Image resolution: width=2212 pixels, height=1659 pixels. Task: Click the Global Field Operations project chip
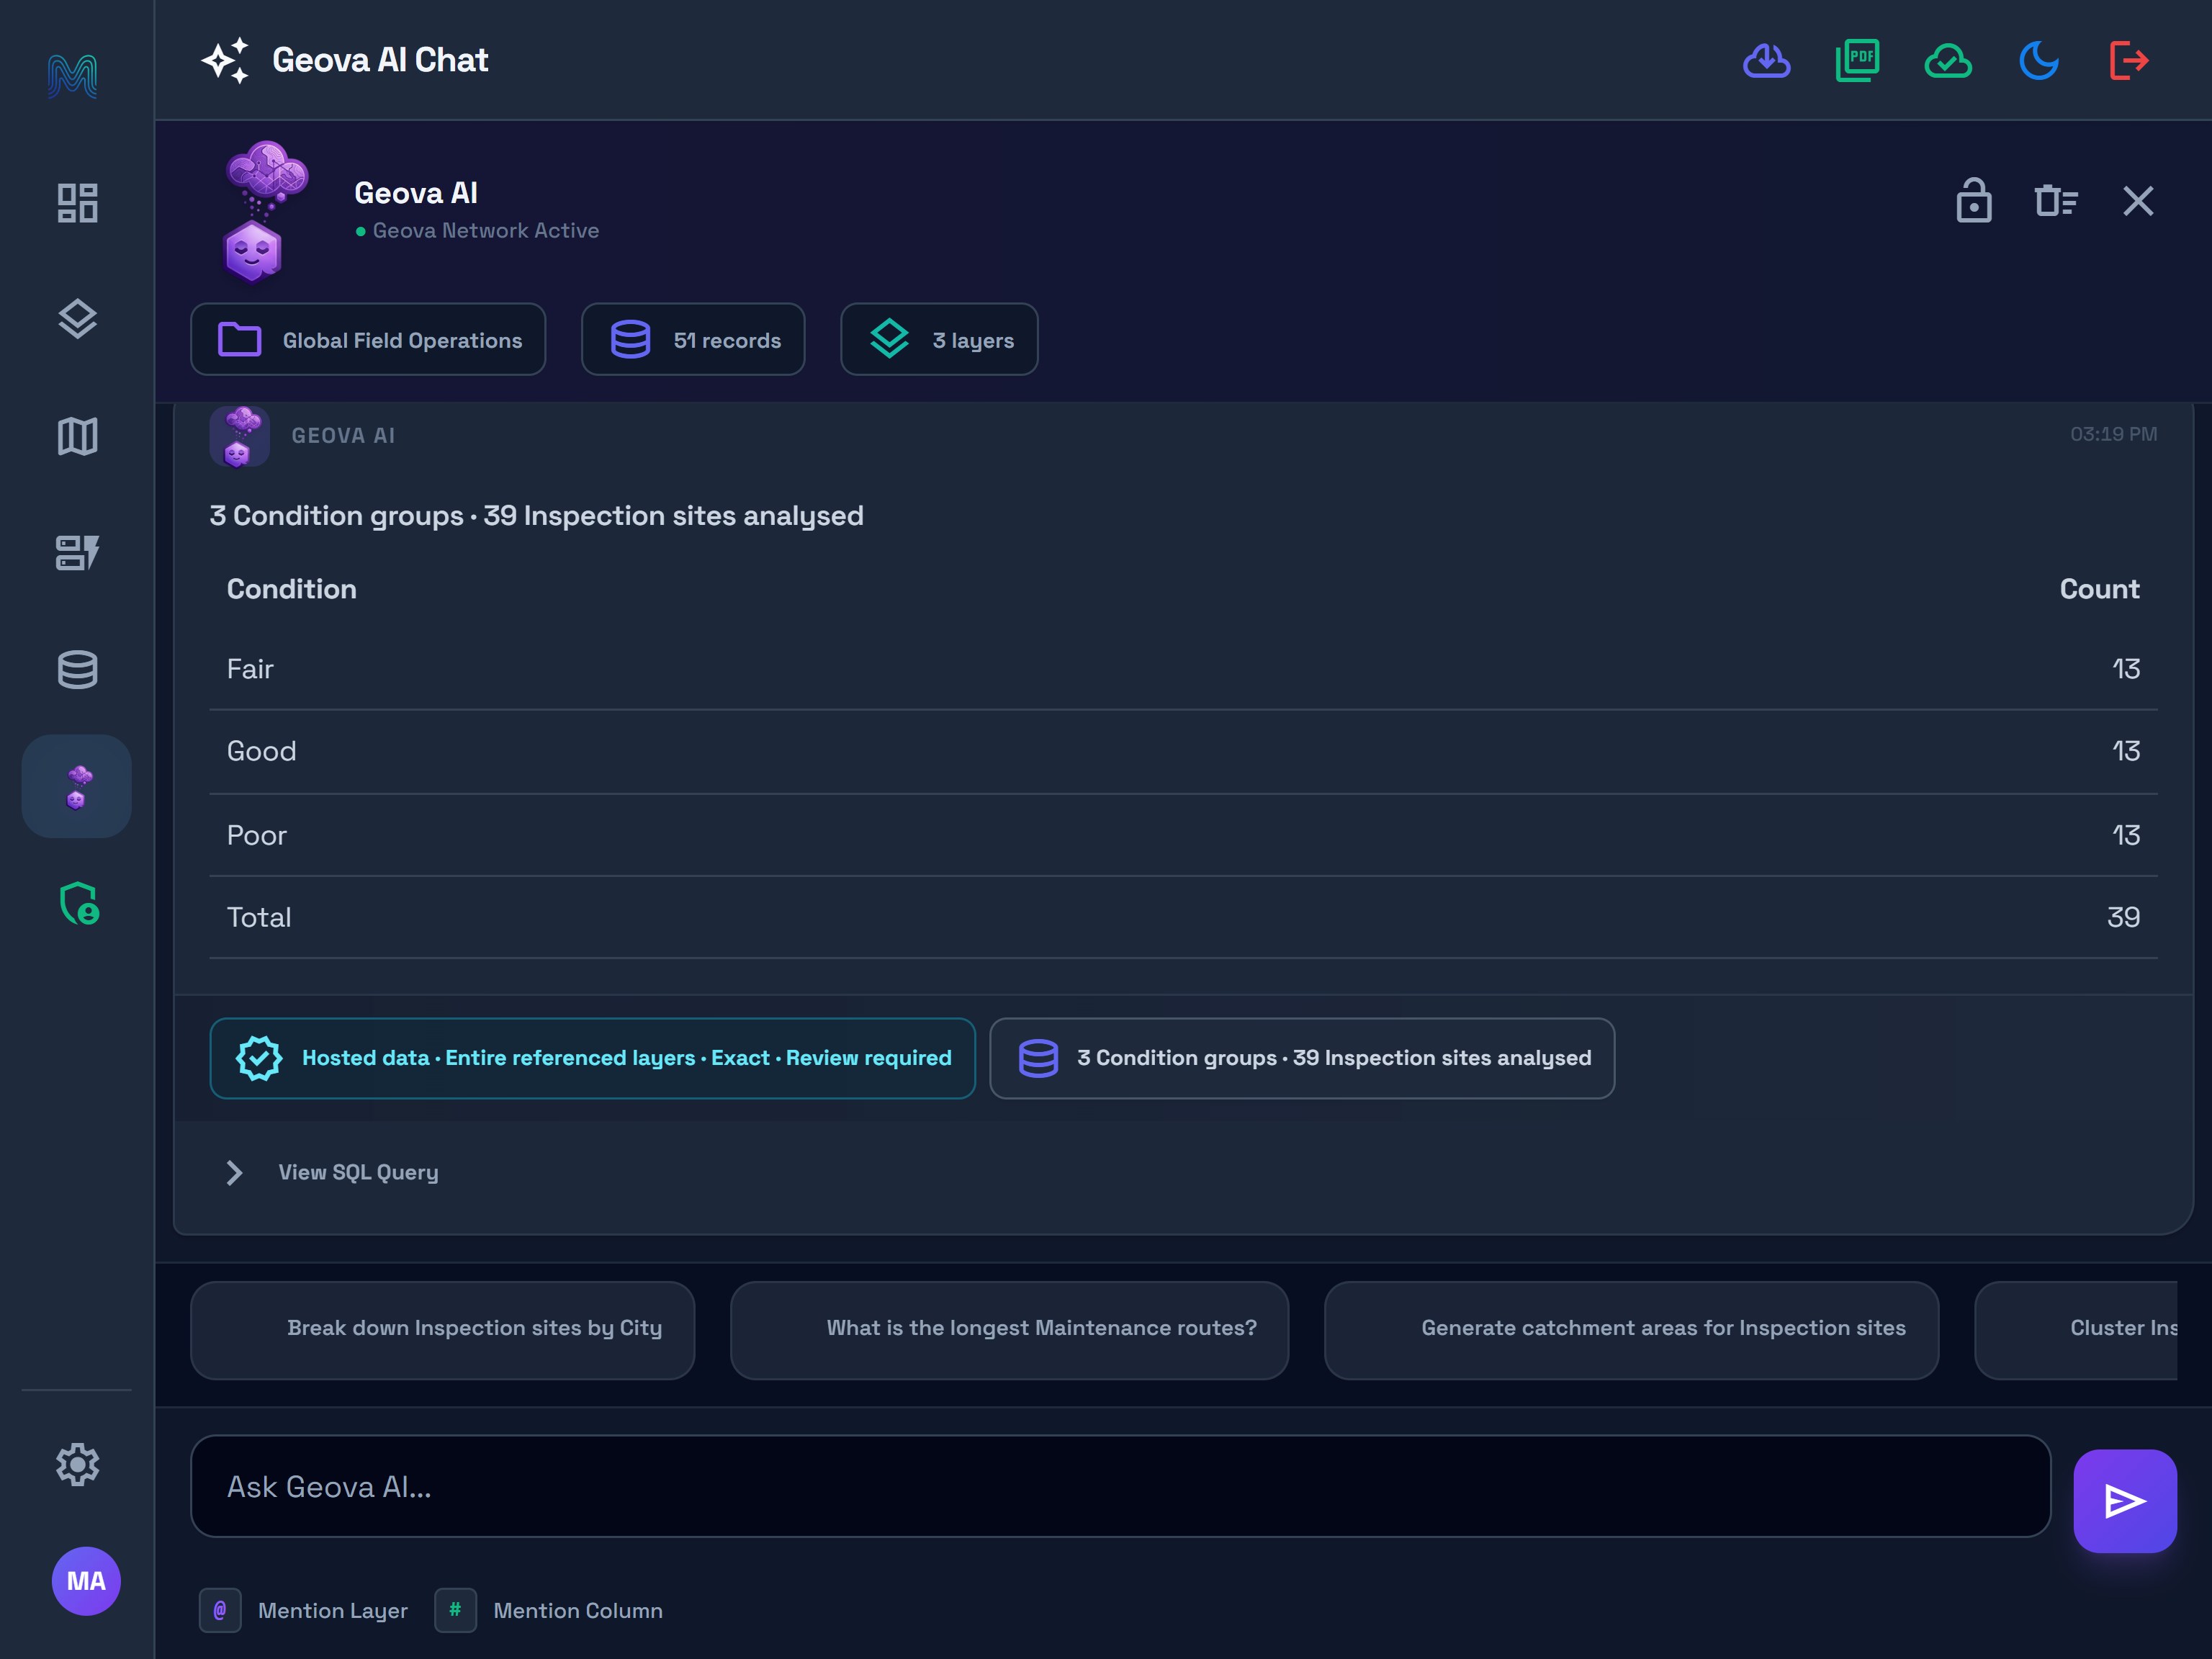368,340
